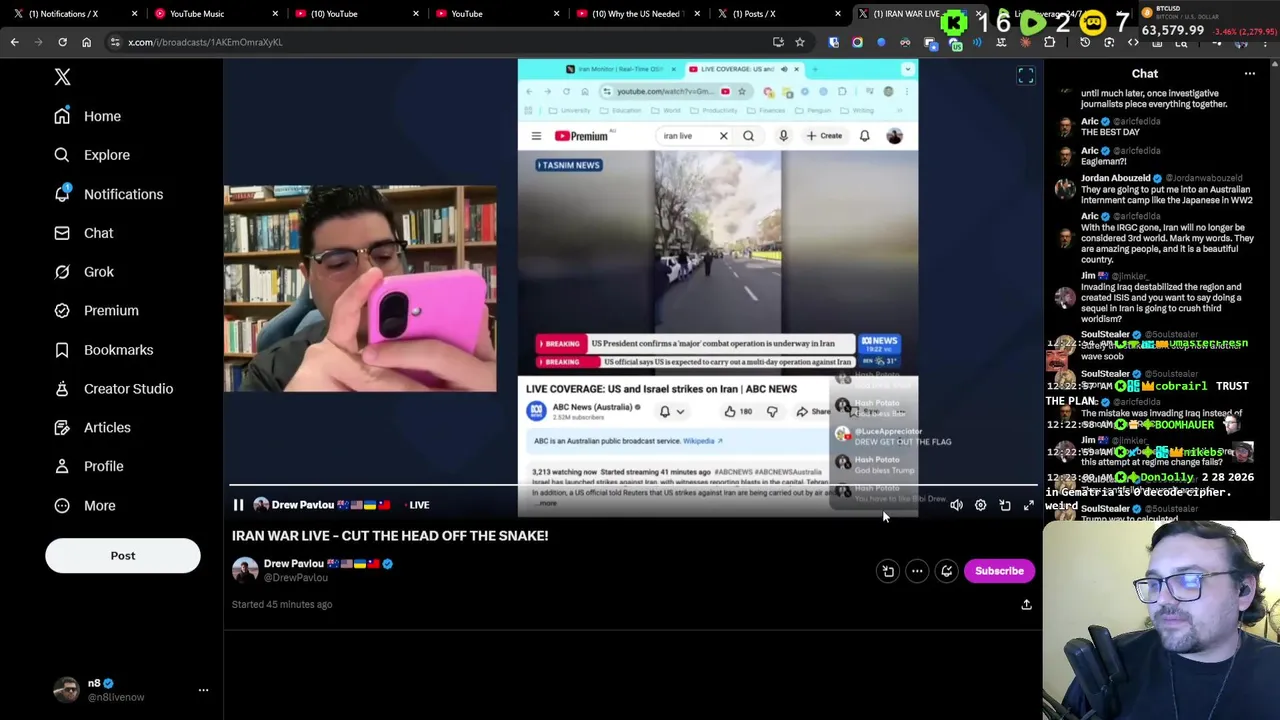Open Premium in the sidebar

click(96, 311)
